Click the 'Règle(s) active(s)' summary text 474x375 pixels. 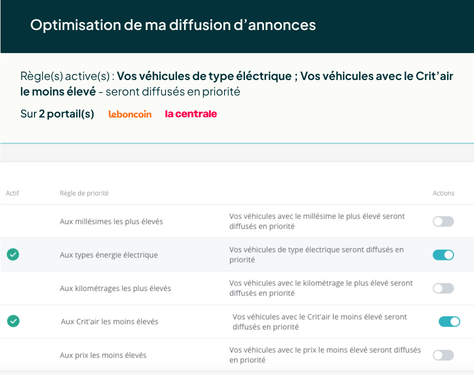coord(236,84)
